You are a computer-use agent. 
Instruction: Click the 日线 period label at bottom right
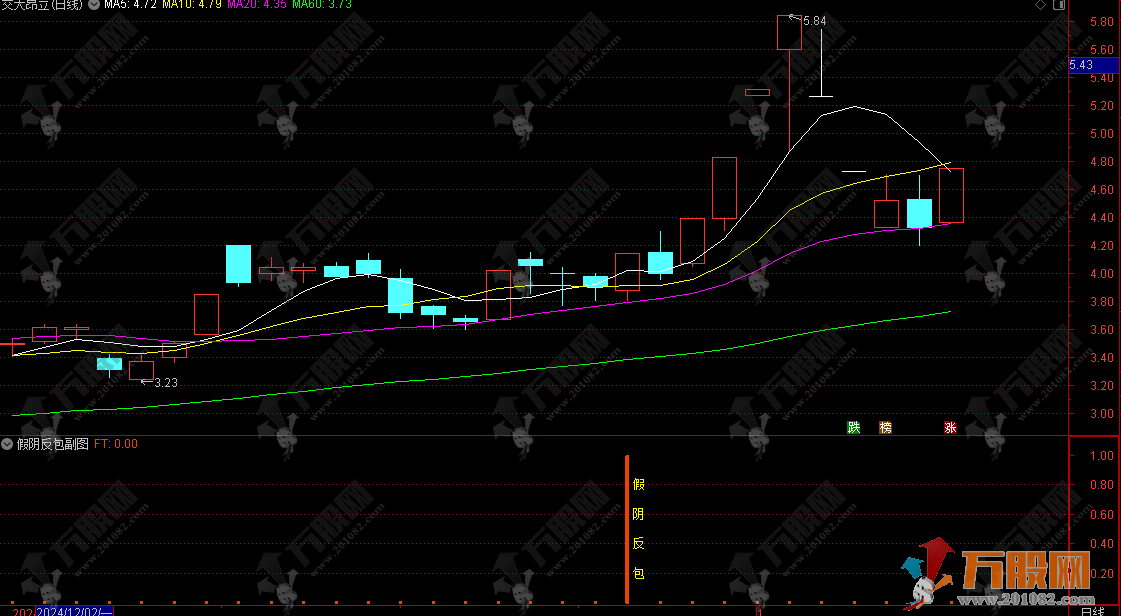1092,612
